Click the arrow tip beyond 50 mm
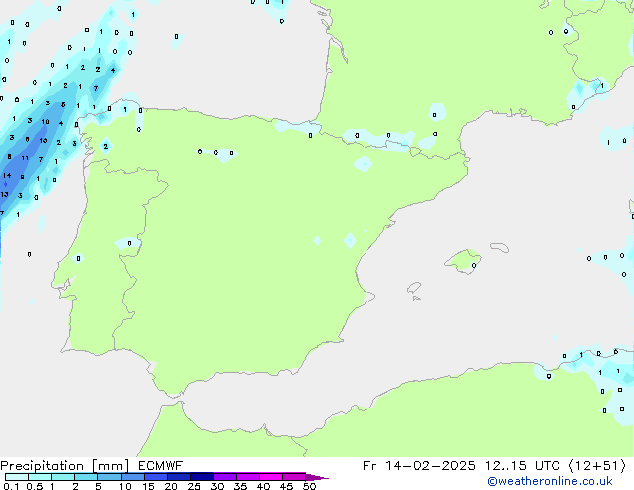The height and width of the screenshot is (490, 634). (317, 478)
